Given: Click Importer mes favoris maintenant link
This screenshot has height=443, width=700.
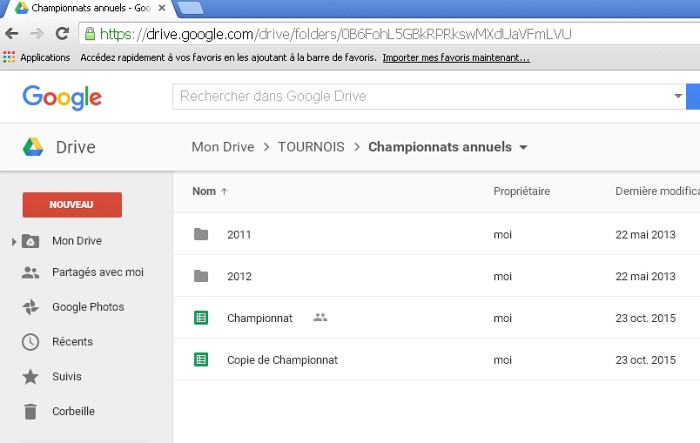Looking at the screenshot, I should pos(455,58).
